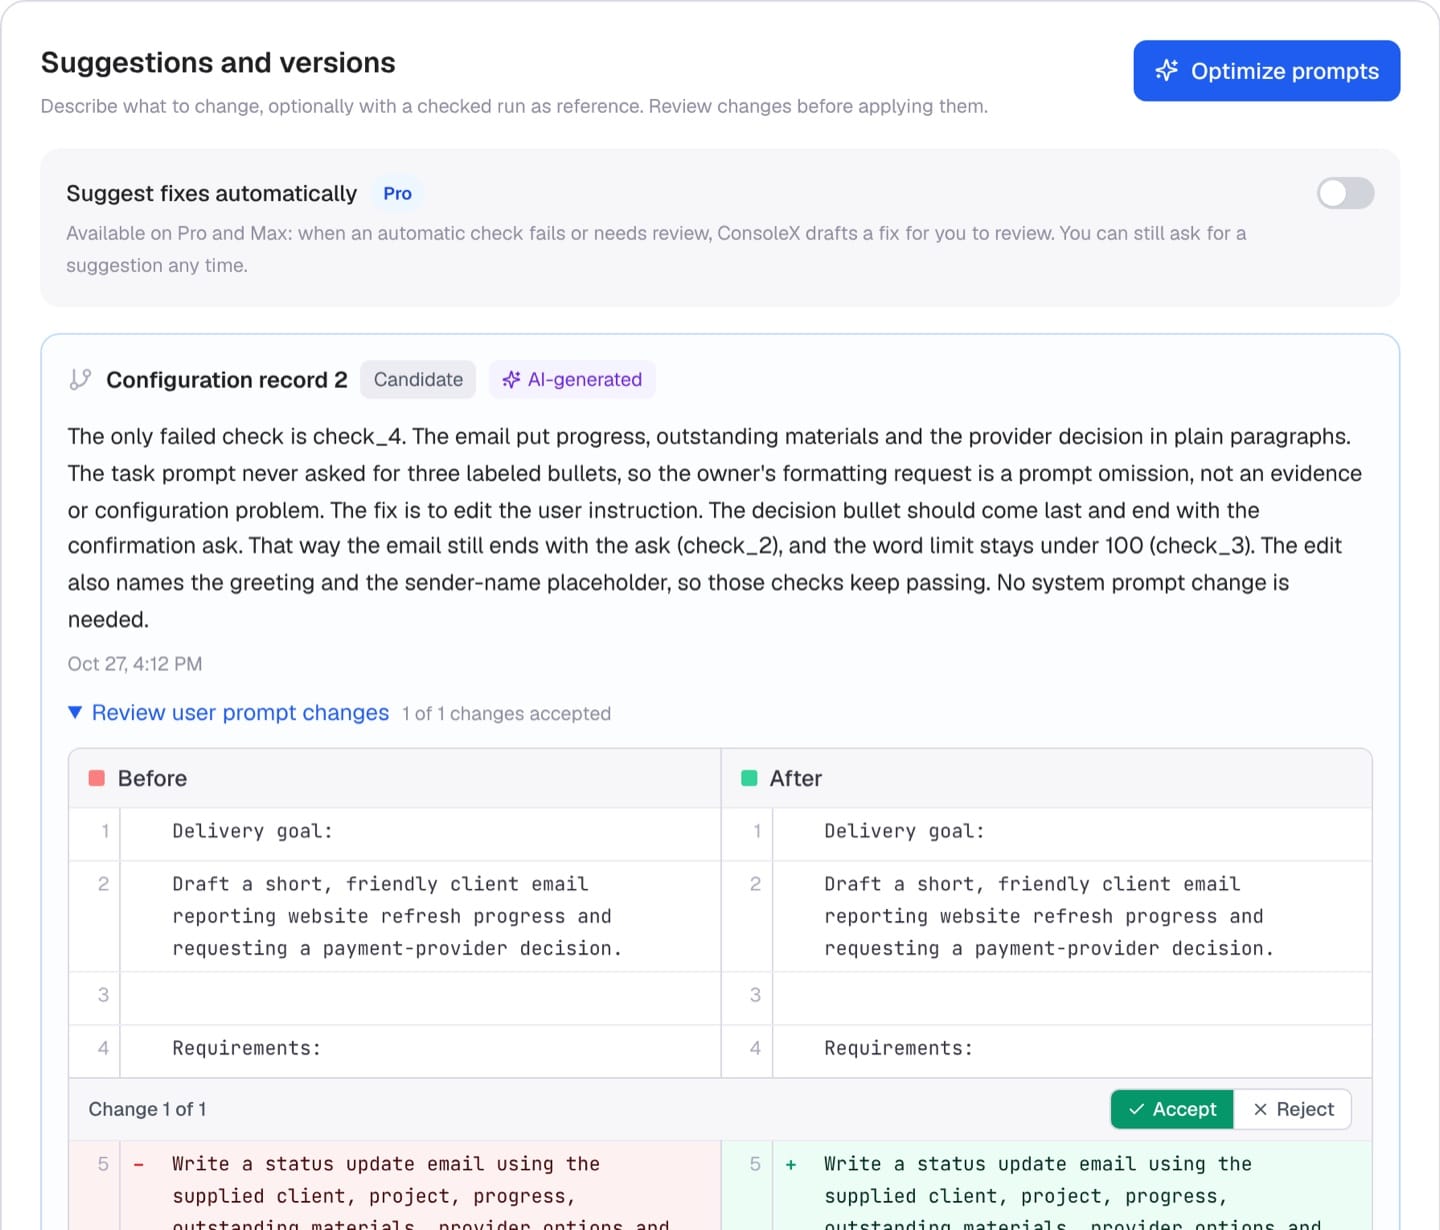This screenshot has width=1440, height=1230.
Task: Collapse Review user prompt changes triangle
Action: click(x=75, y=712)
